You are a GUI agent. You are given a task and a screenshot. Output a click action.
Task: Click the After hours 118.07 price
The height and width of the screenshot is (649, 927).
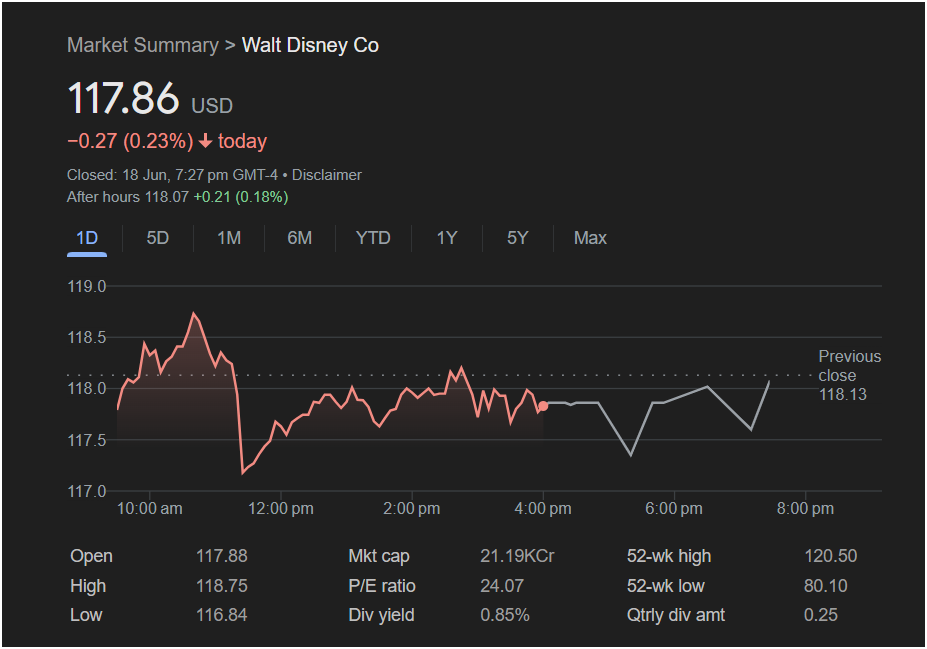(x=128, y=197)
